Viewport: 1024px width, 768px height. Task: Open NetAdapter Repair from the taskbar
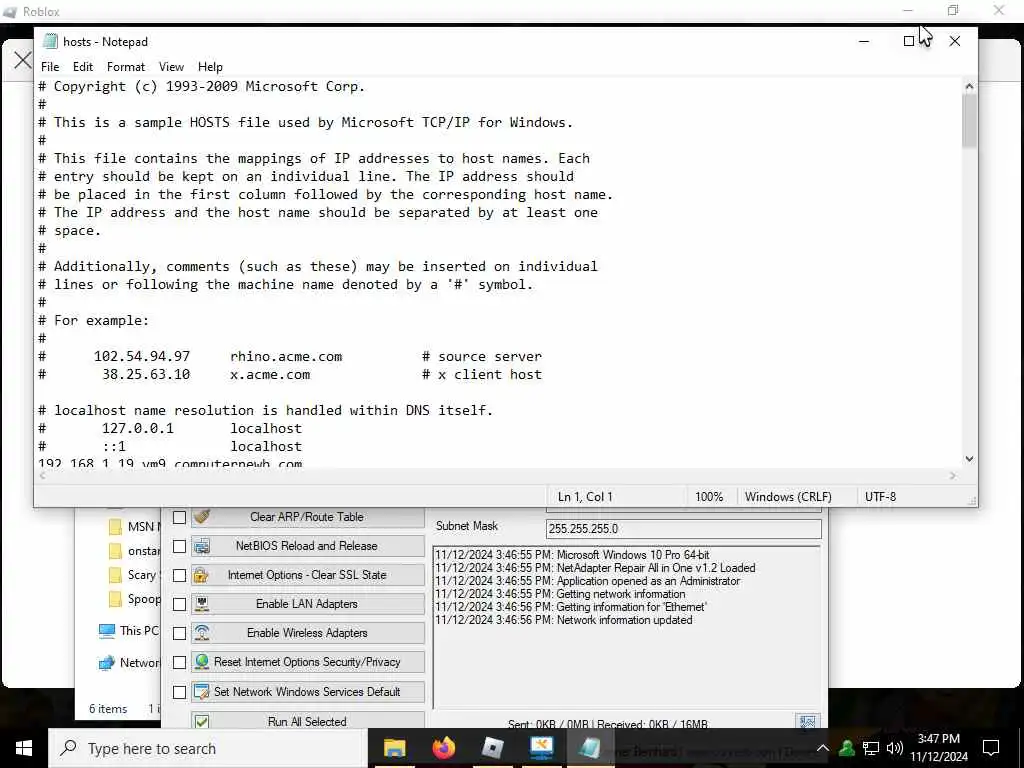(541, 748)
